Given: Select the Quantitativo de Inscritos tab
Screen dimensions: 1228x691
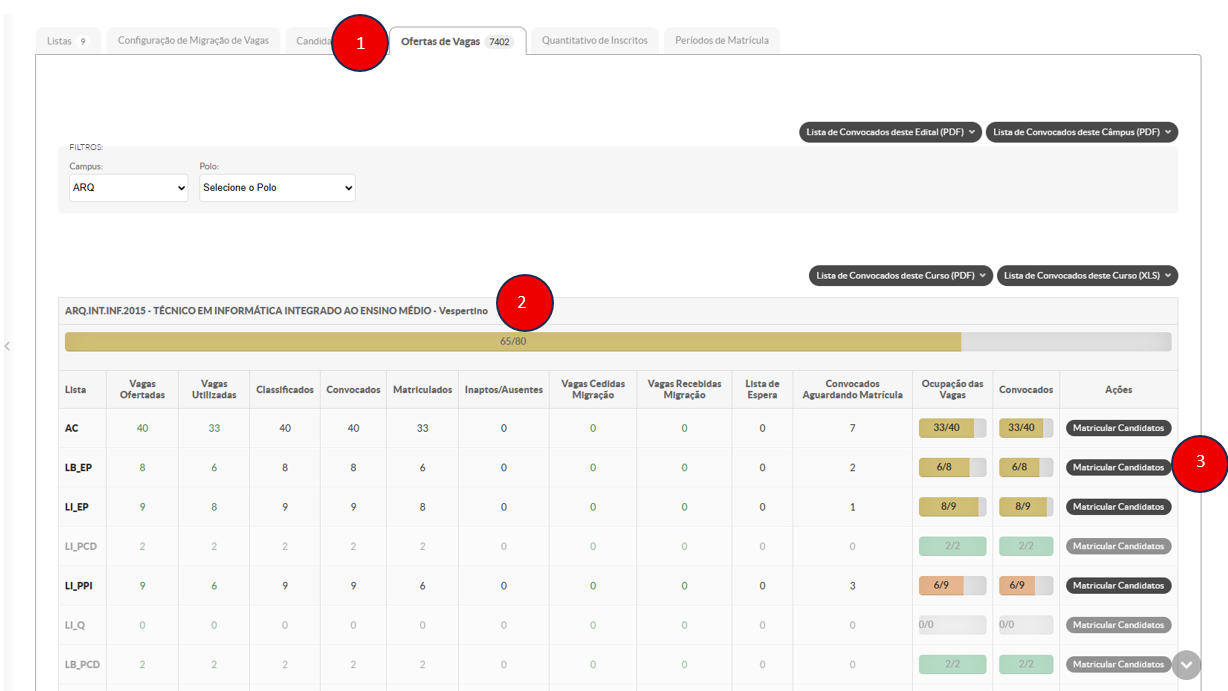Looking at the screenshot, I should [x=594, y=41].
